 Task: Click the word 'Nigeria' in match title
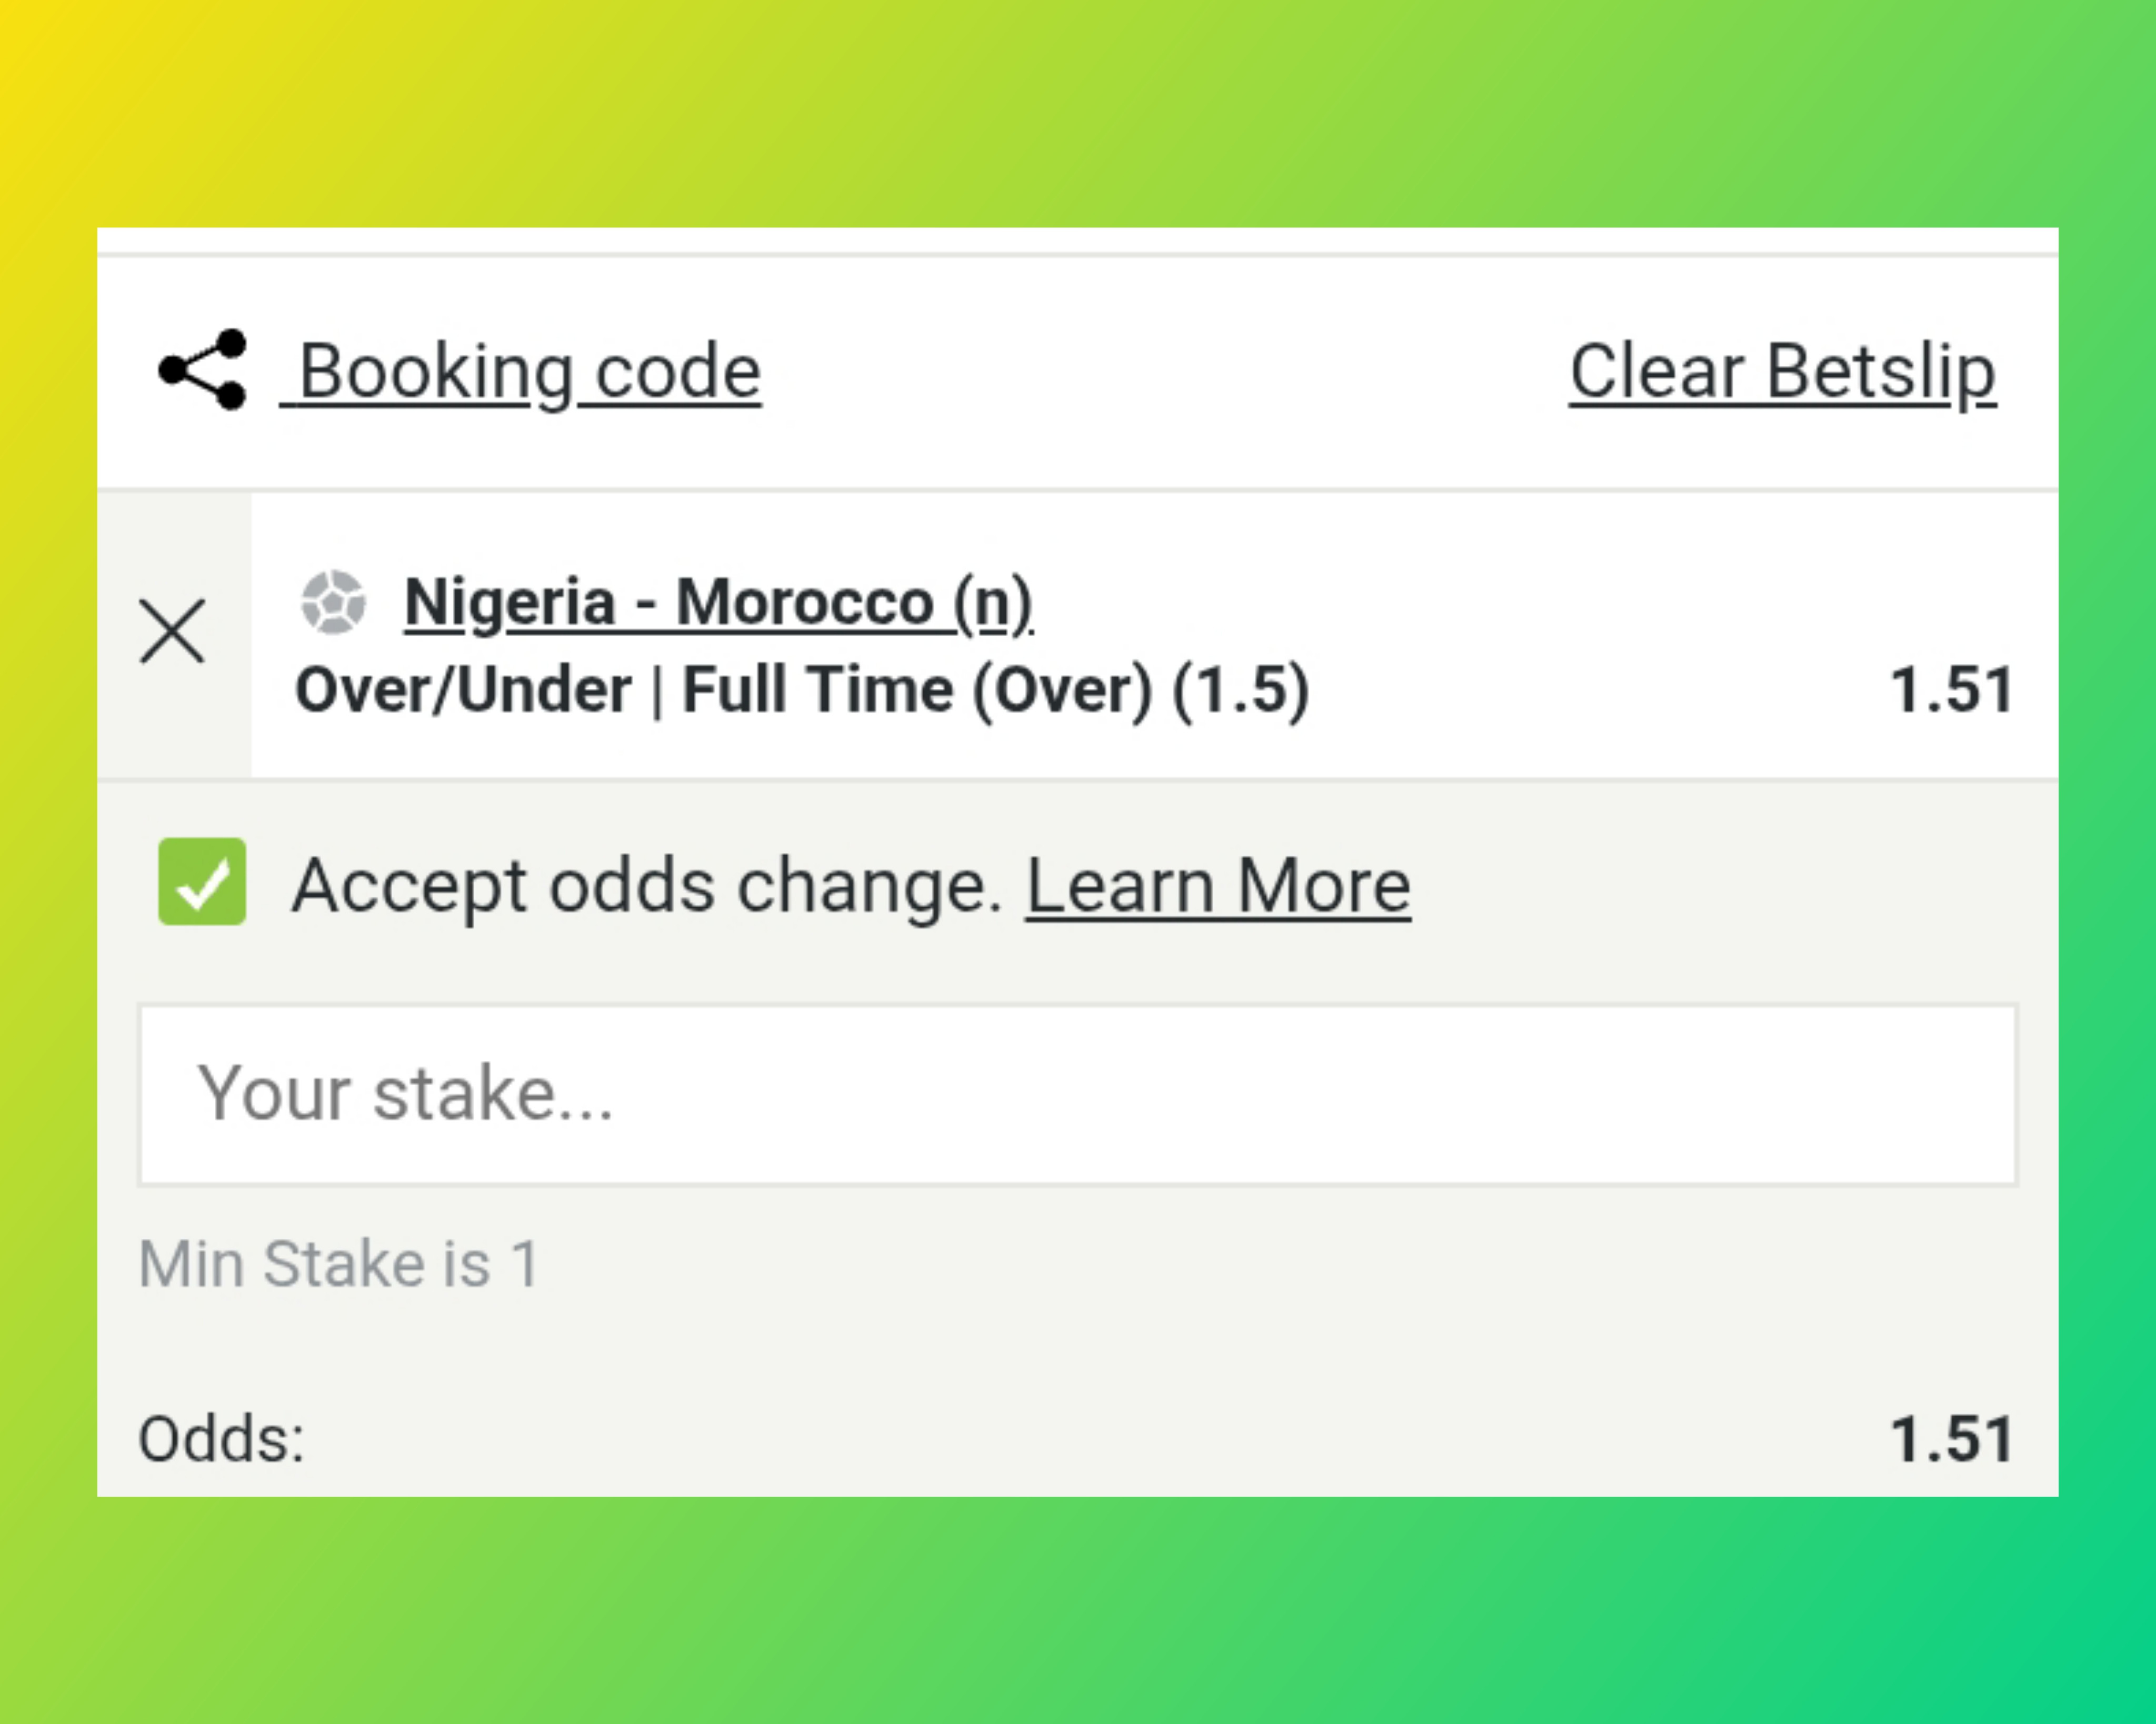509,603
